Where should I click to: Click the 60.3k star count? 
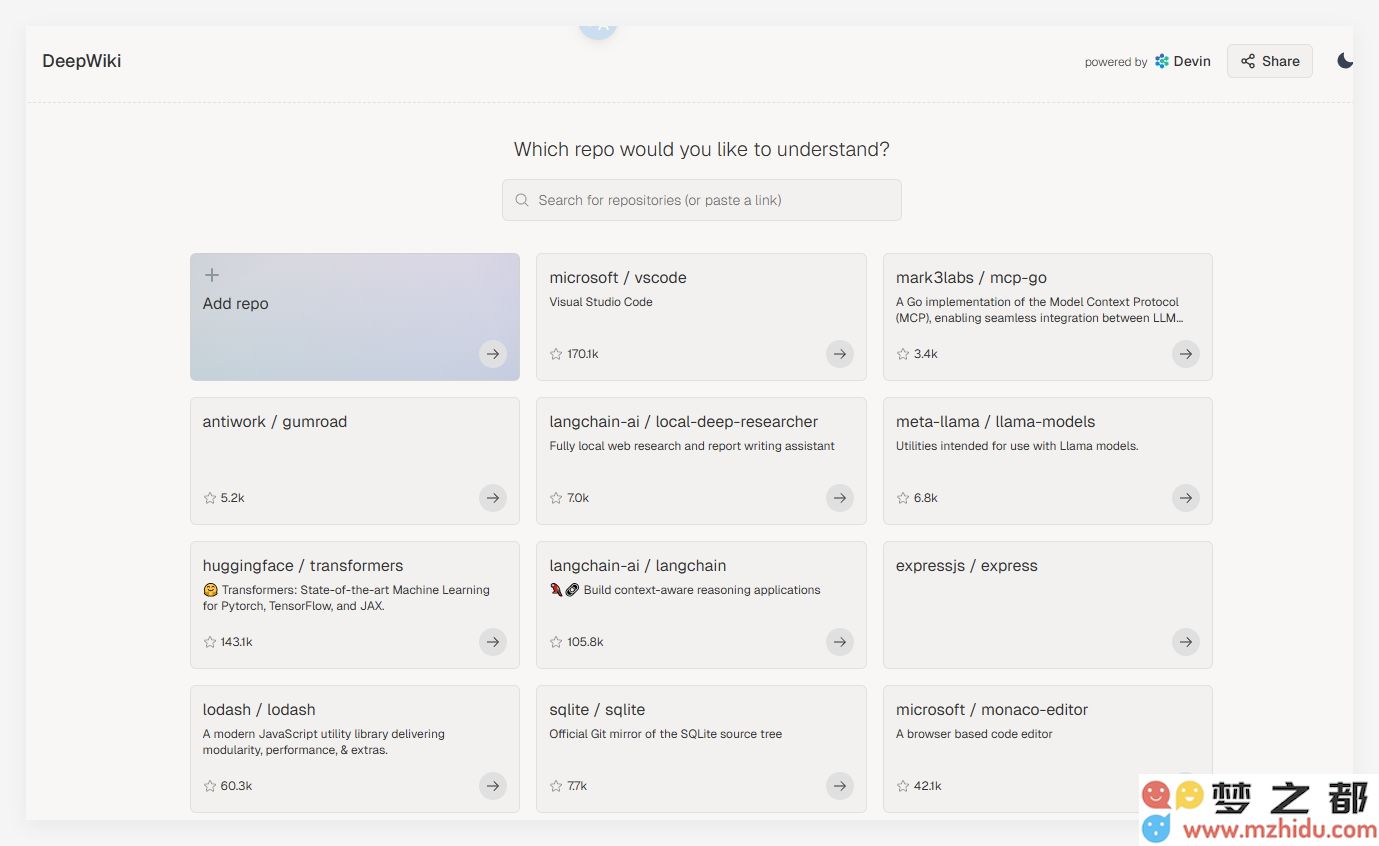[236, 786]
